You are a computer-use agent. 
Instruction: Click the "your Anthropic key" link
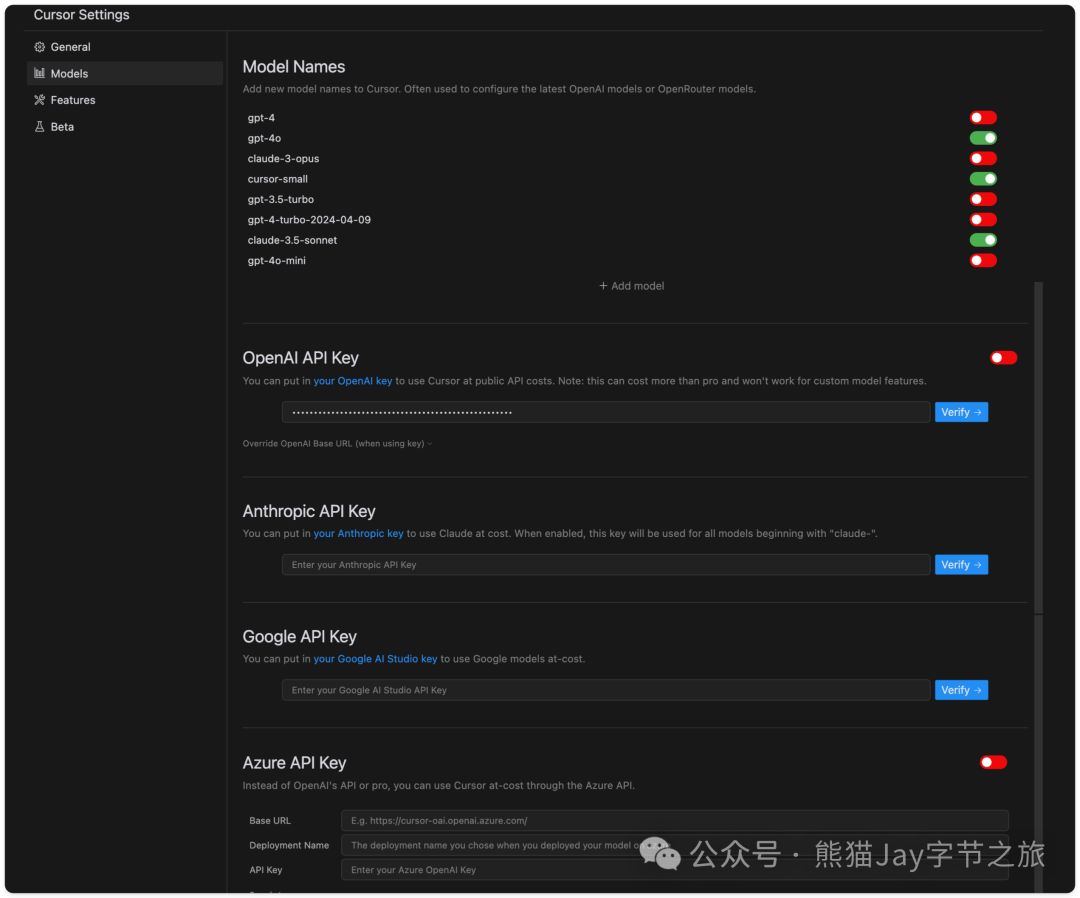pyautogui.click(x=358, y=533)
